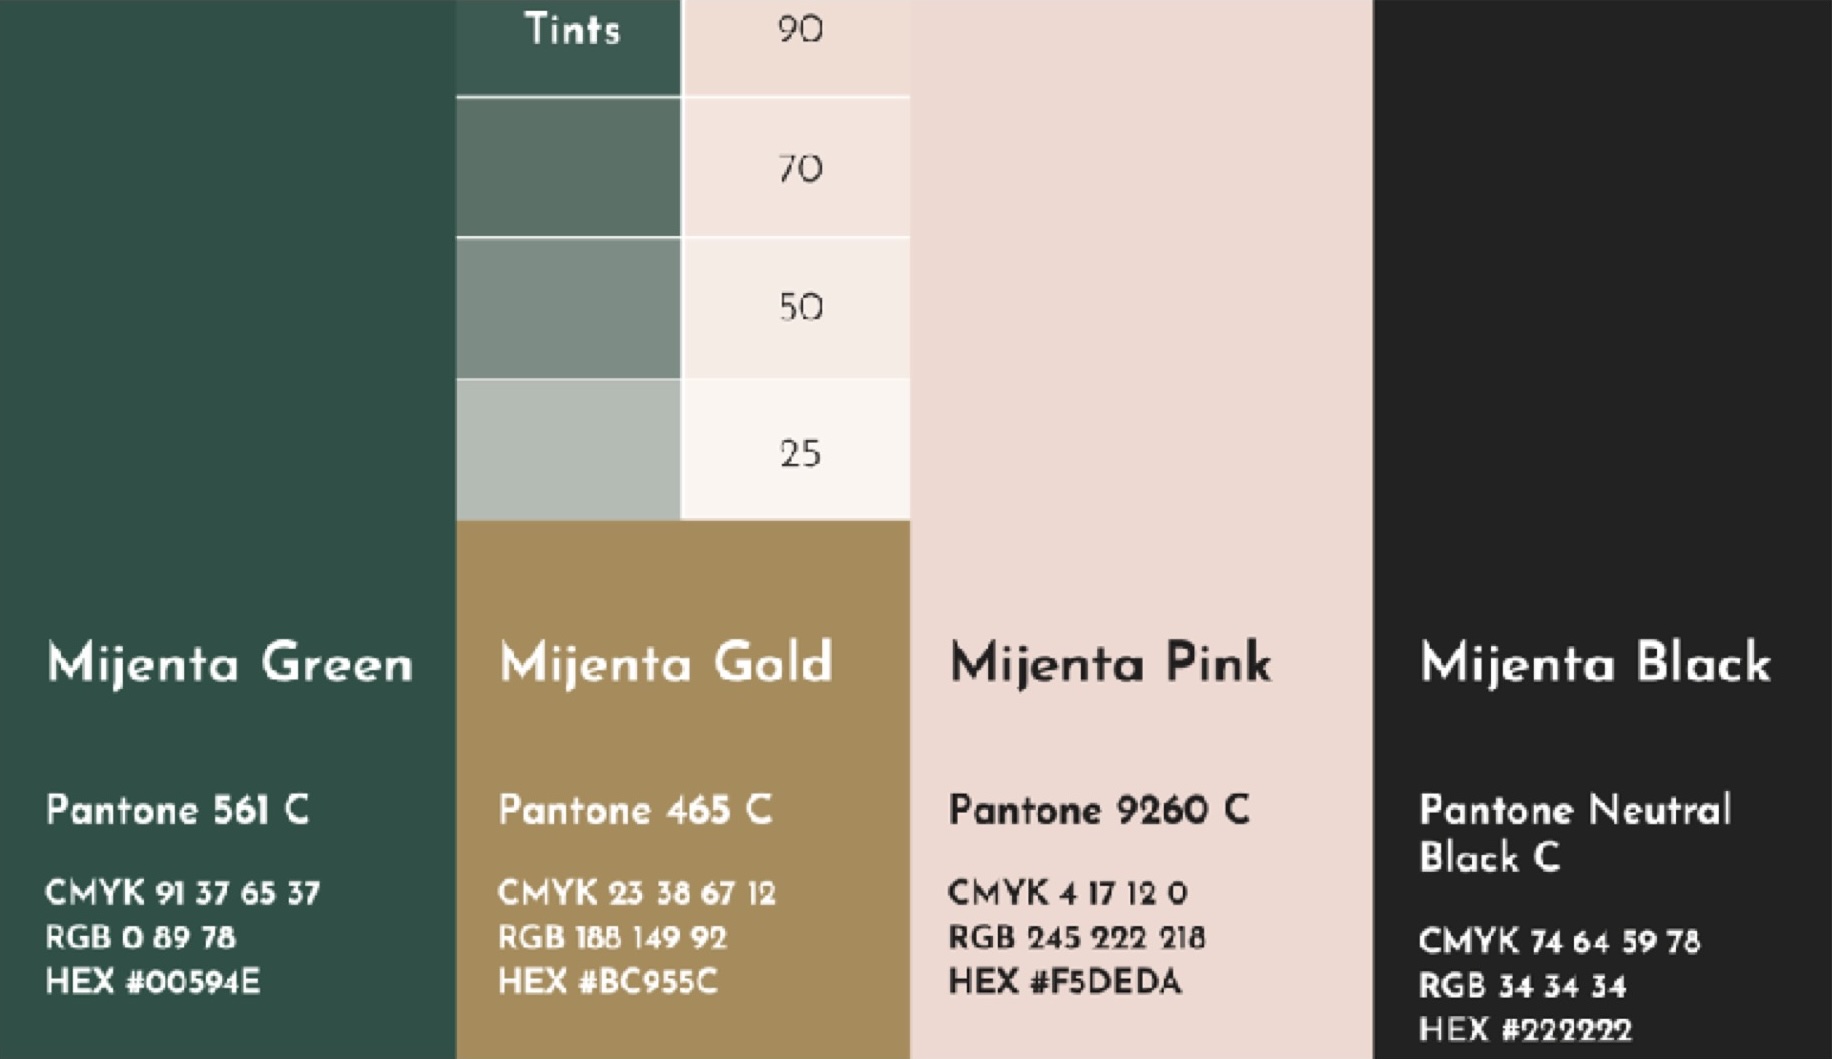Select the Mijenta Pink heading
This screenshot has width=1832, height=1059.
1110,663
